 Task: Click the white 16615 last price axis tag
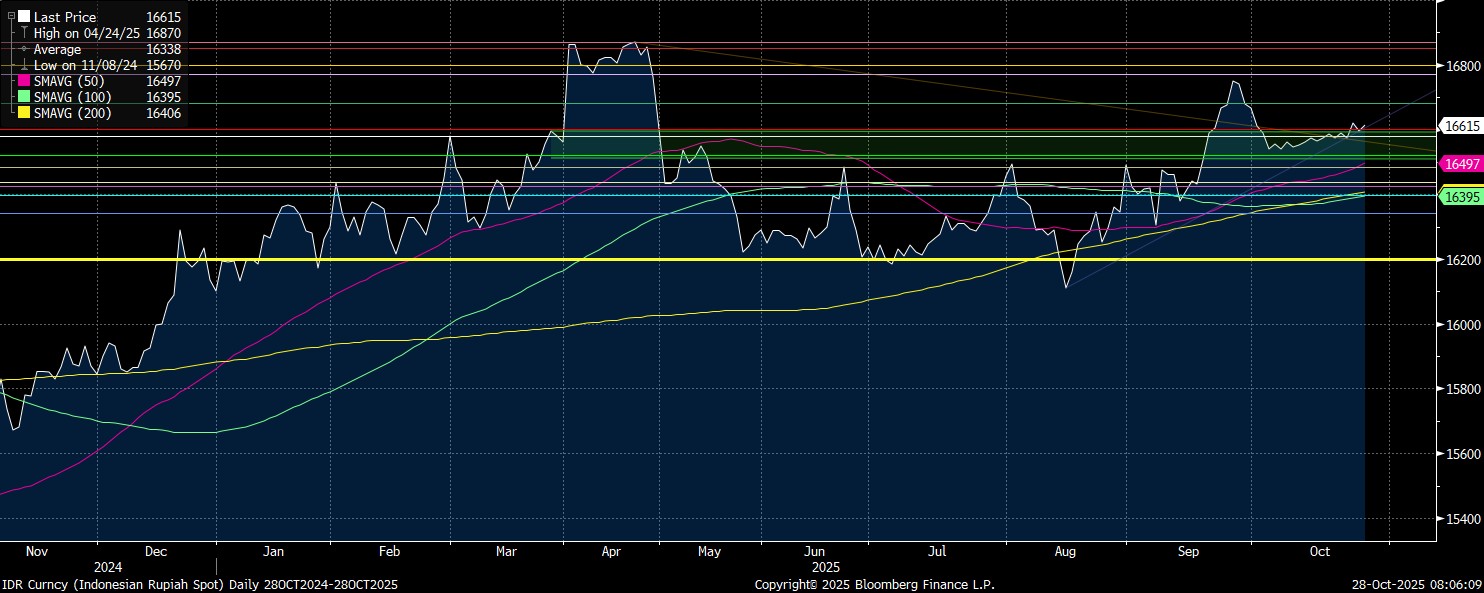1460,126
